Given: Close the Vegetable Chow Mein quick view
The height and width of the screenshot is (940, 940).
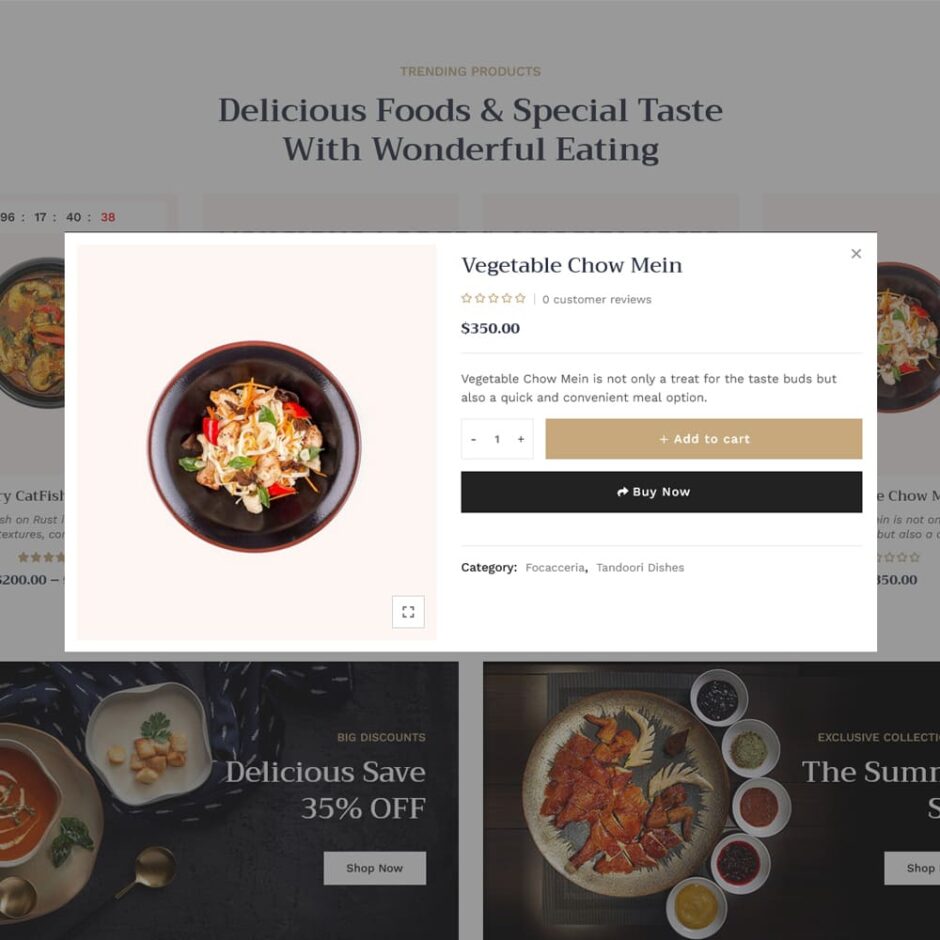Looking at the screenshot, I should 855,254.
